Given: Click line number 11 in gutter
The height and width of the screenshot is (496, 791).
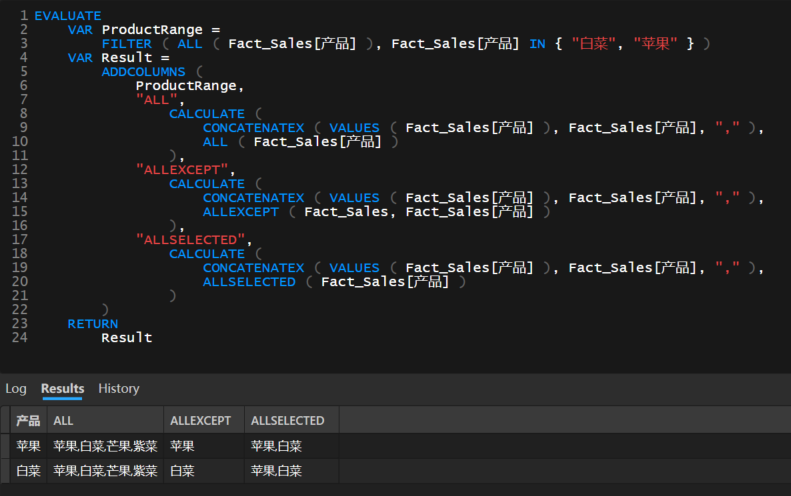Looking at the screenshot, I should 20,155.
